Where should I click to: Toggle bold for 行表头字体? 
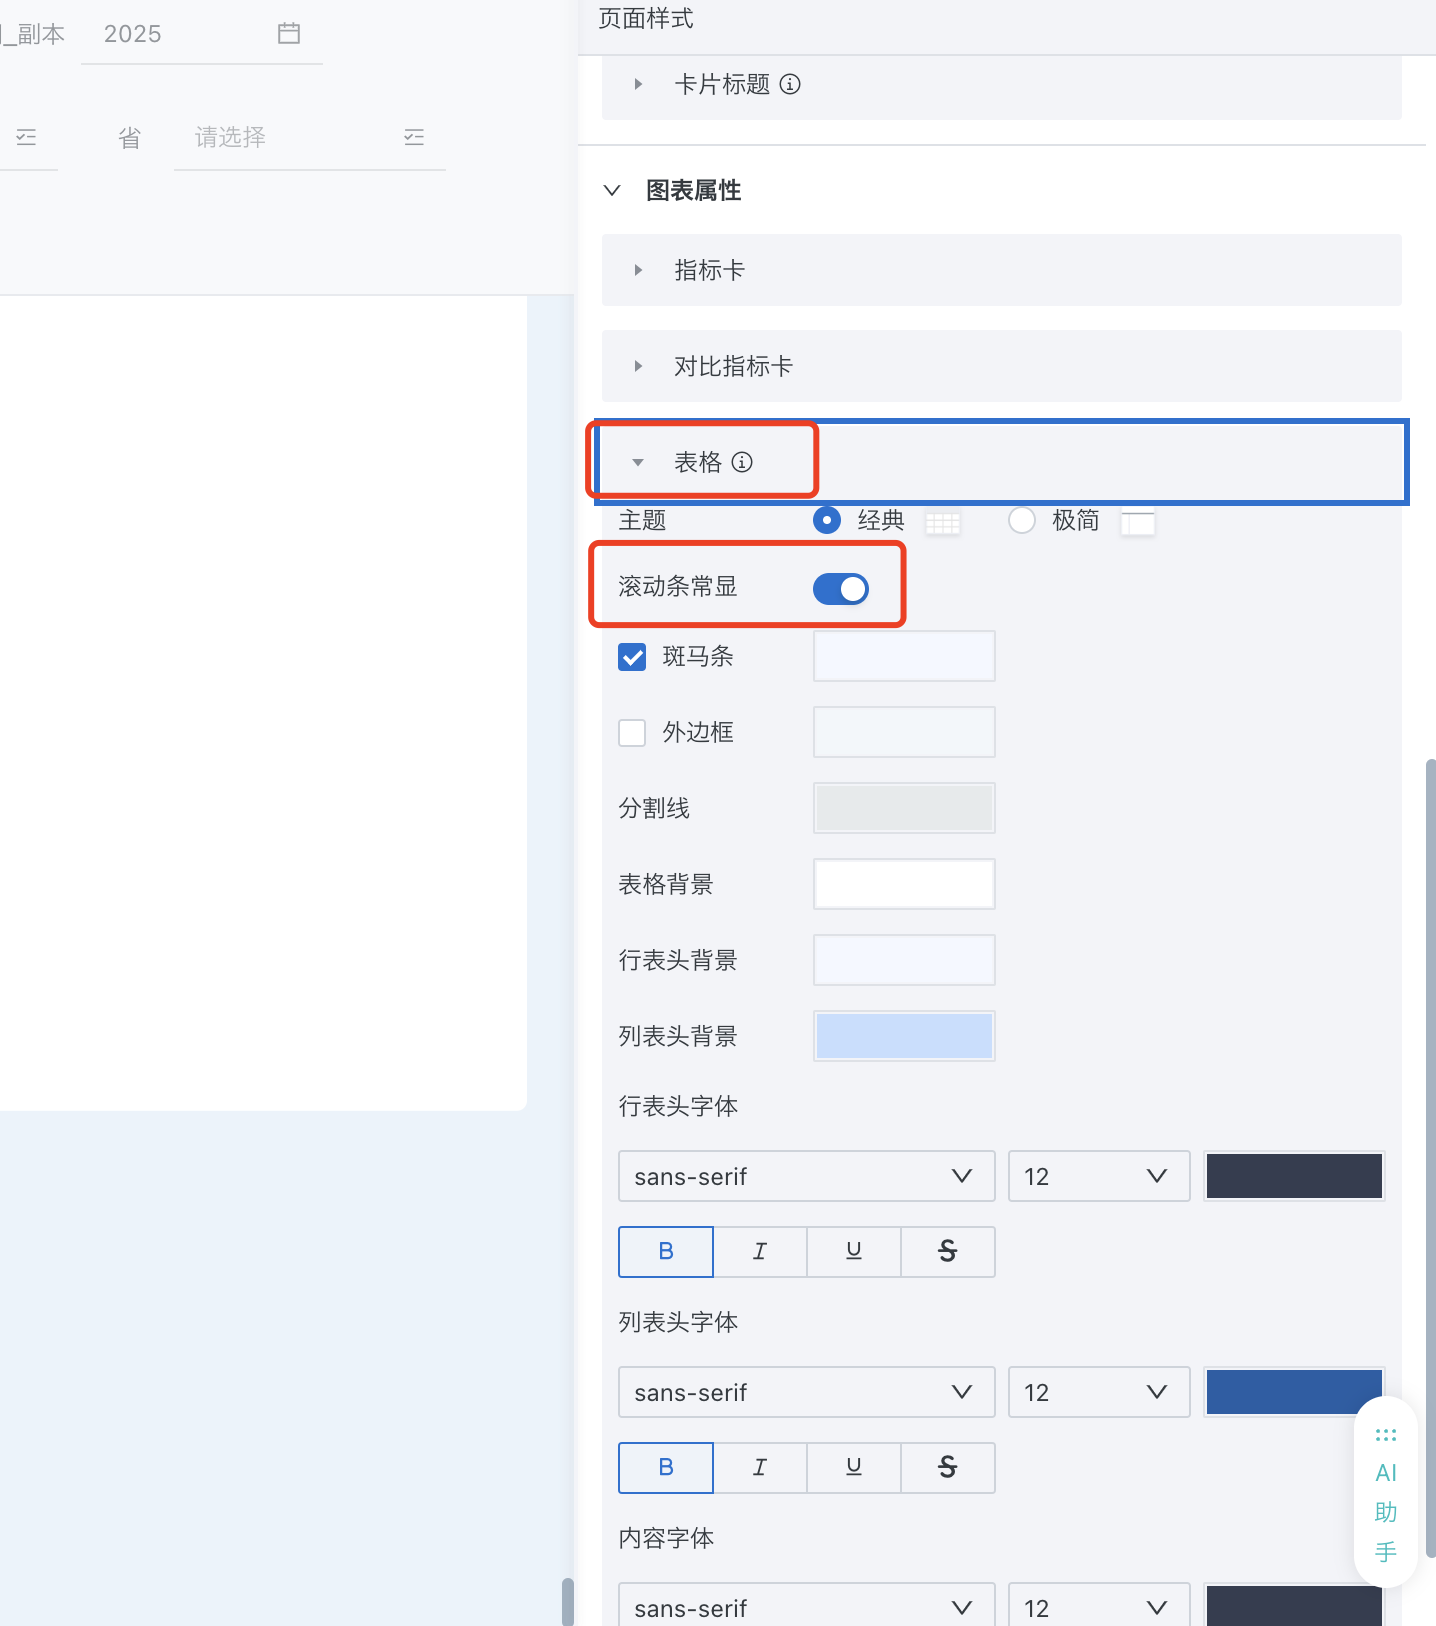[666, 1251]
